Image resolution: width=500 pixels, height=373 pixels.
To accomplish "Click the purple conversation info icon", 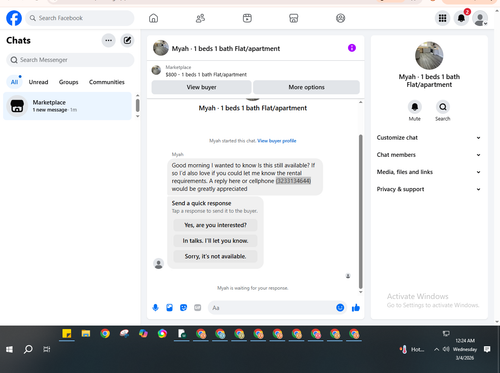I will pos(352,48).
